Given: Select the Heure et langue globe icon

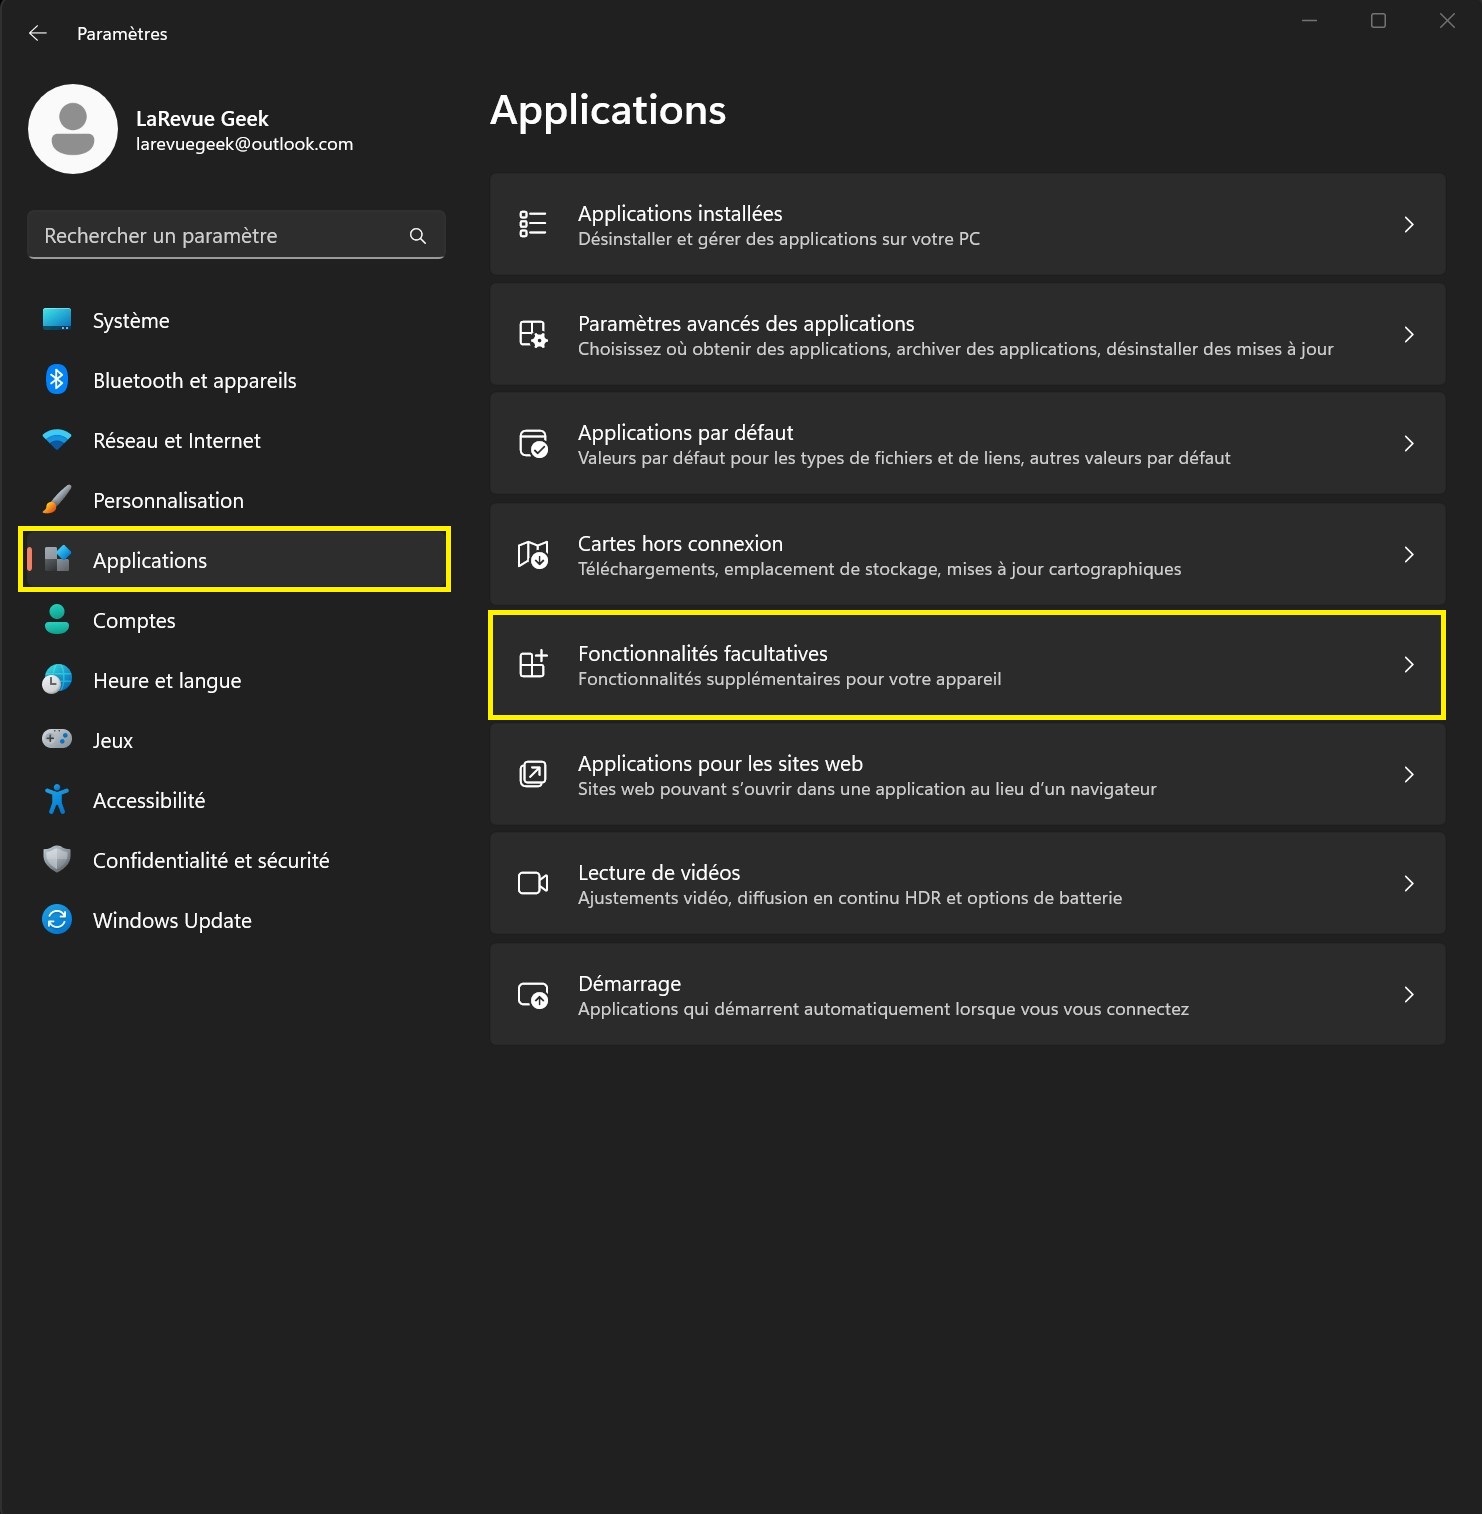Looking at the screenshot, I should pos(57,680).
